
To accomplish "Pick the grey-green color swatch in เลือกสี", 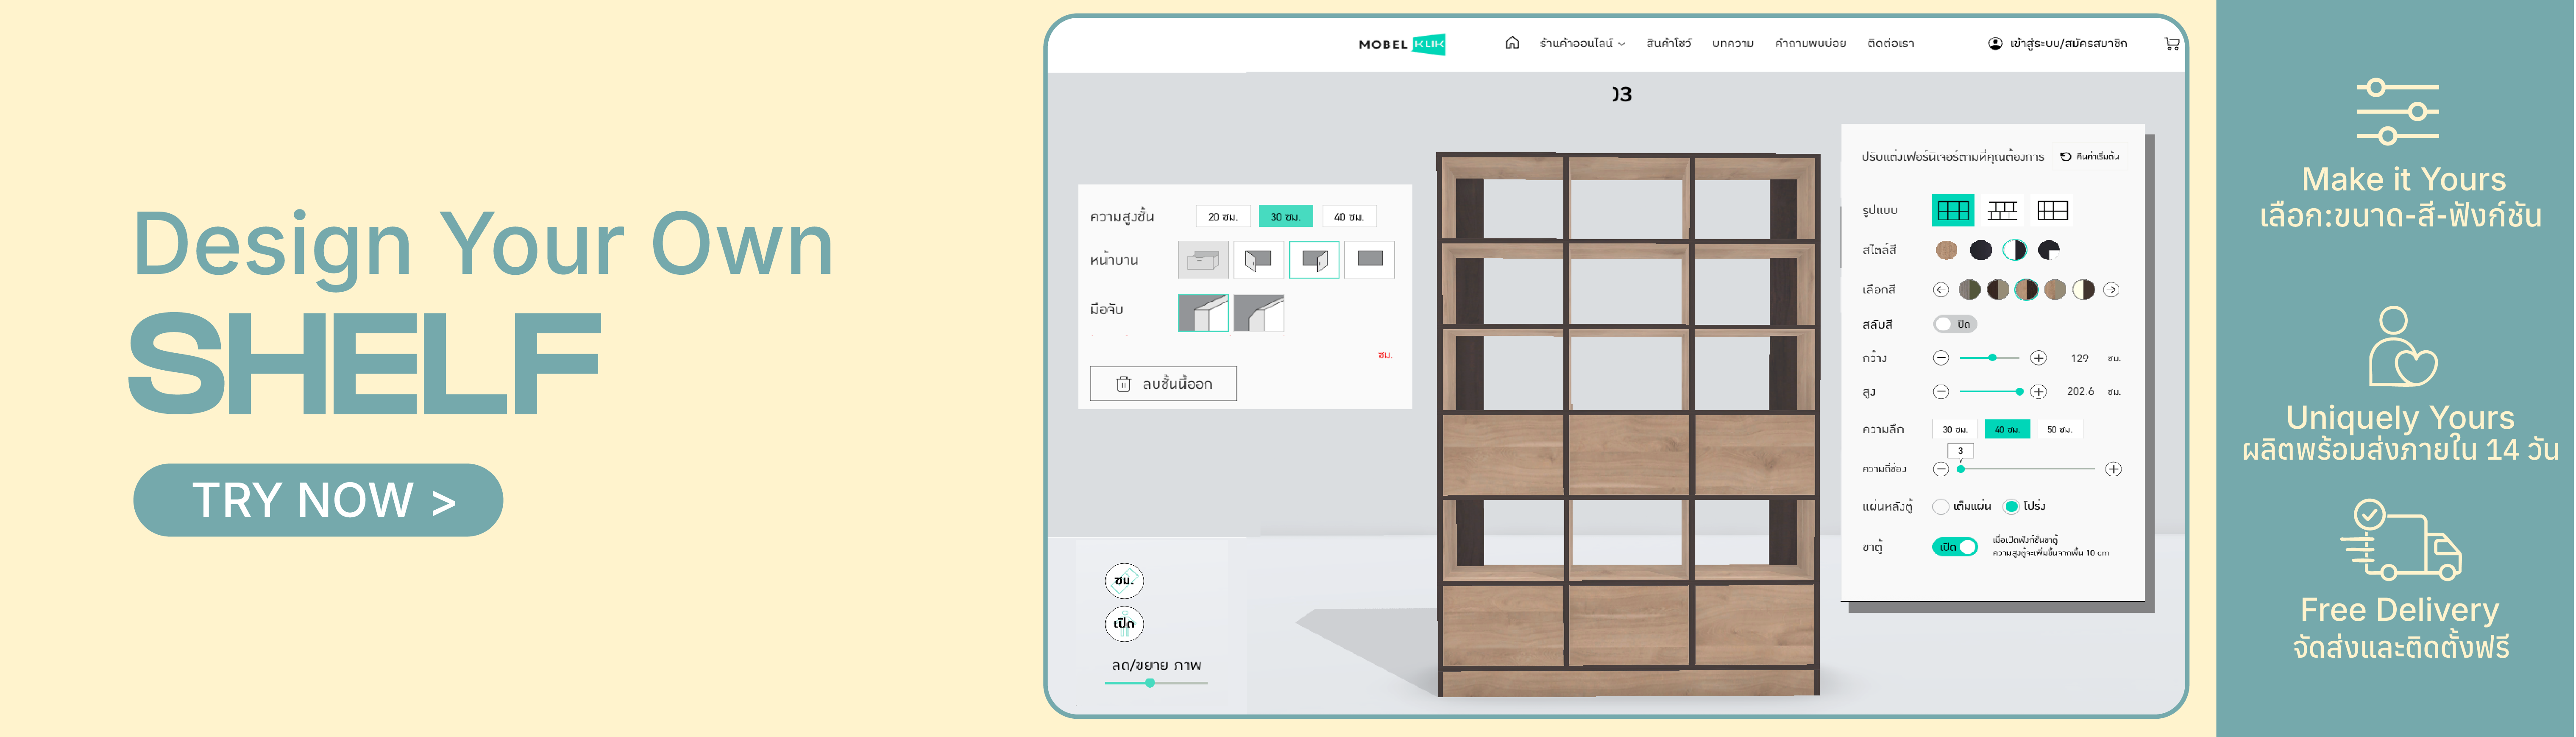I will [1969, 290].
